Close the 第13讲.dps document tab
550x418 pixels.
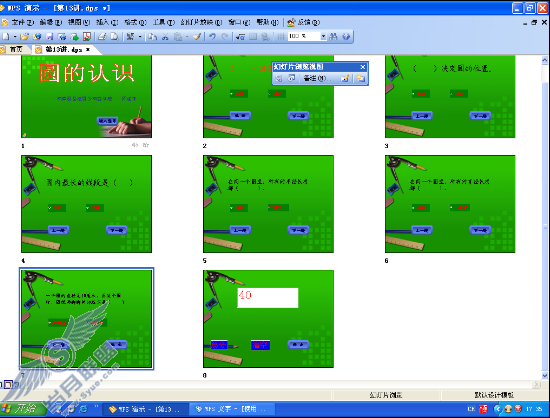88,50
